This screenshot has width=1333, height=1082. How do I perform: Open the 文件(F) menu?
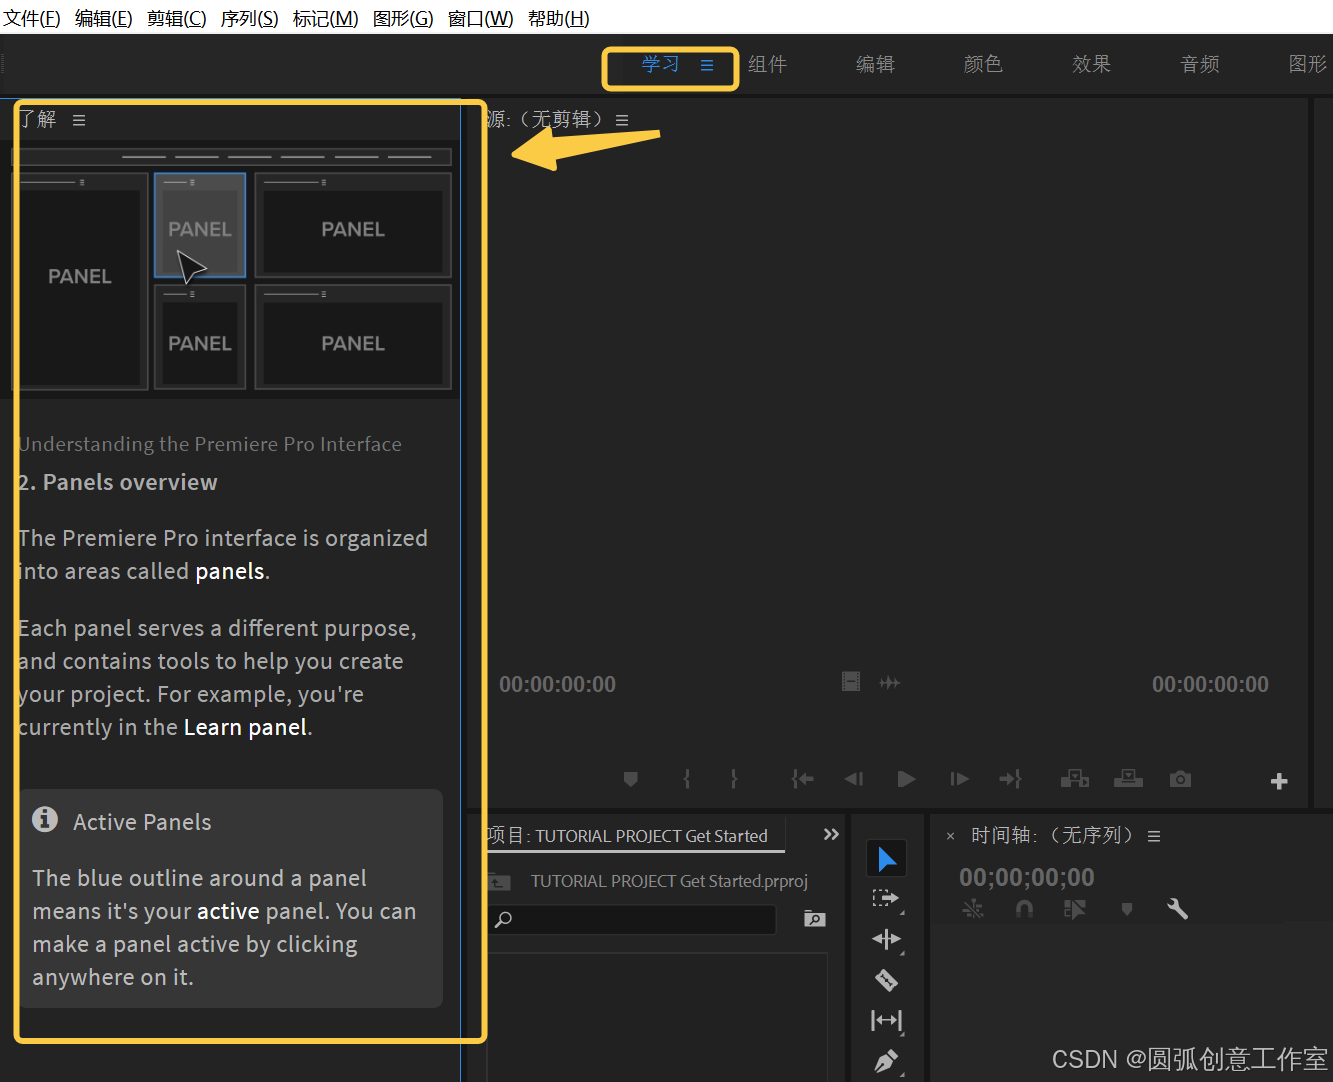click(32, 18)
